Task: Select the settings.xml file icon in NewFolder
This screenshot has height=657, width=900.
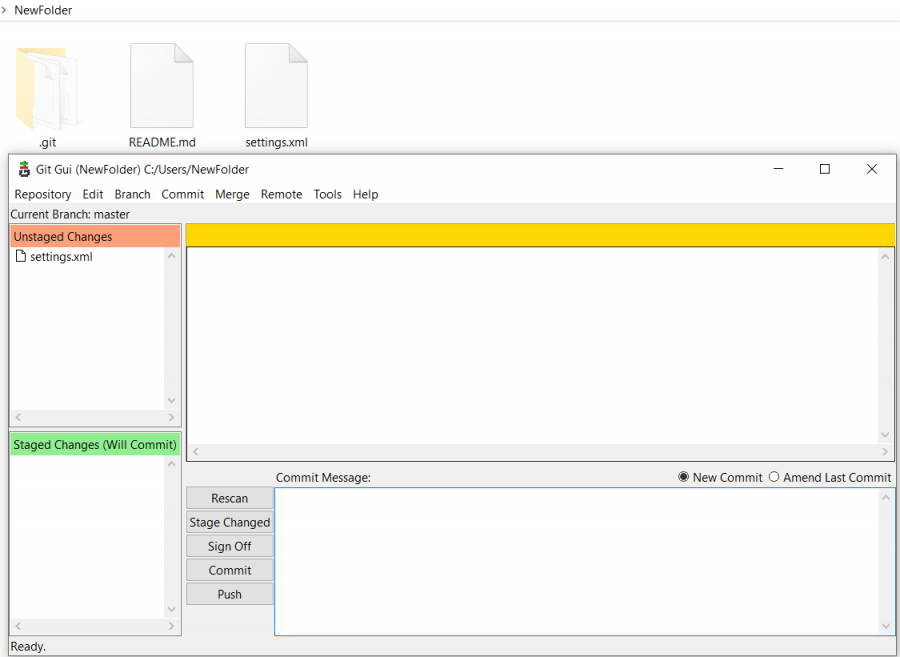Action: click(x=276, y=85)
